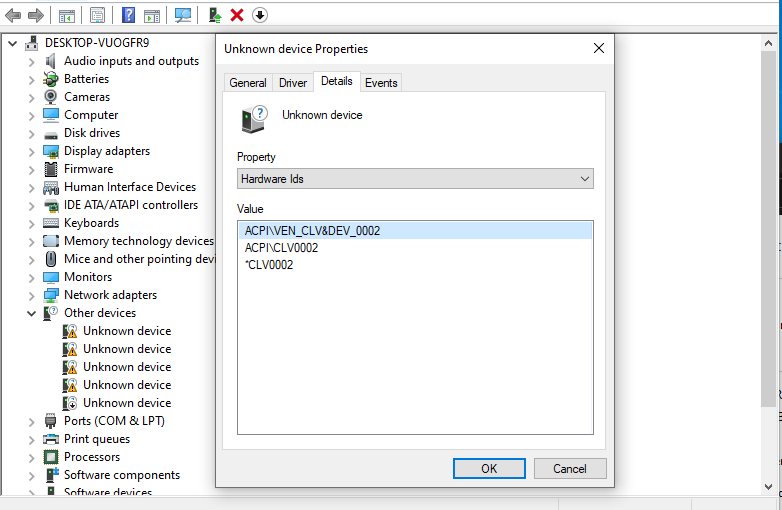Screen dimensions: 782x510
Task: Click the vertical scrollbar thumb in Device Manager
Action: tap(769, 229)
